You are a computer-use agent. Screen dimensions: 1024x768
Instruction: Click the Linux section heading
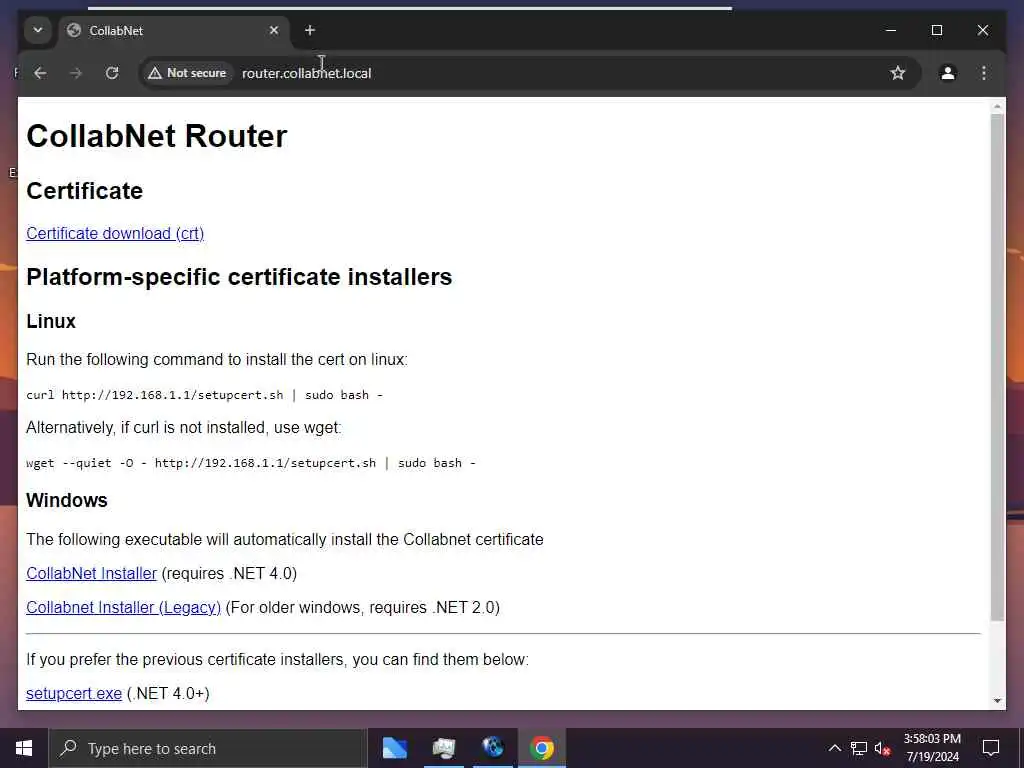pyautogui.click(x=51, y=321)
